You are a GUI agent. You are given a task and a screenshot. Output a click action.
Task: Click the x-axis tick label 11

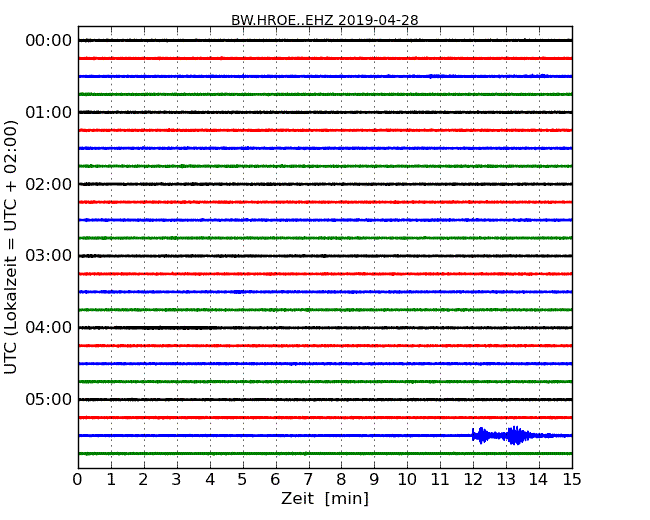click(440, 480)
